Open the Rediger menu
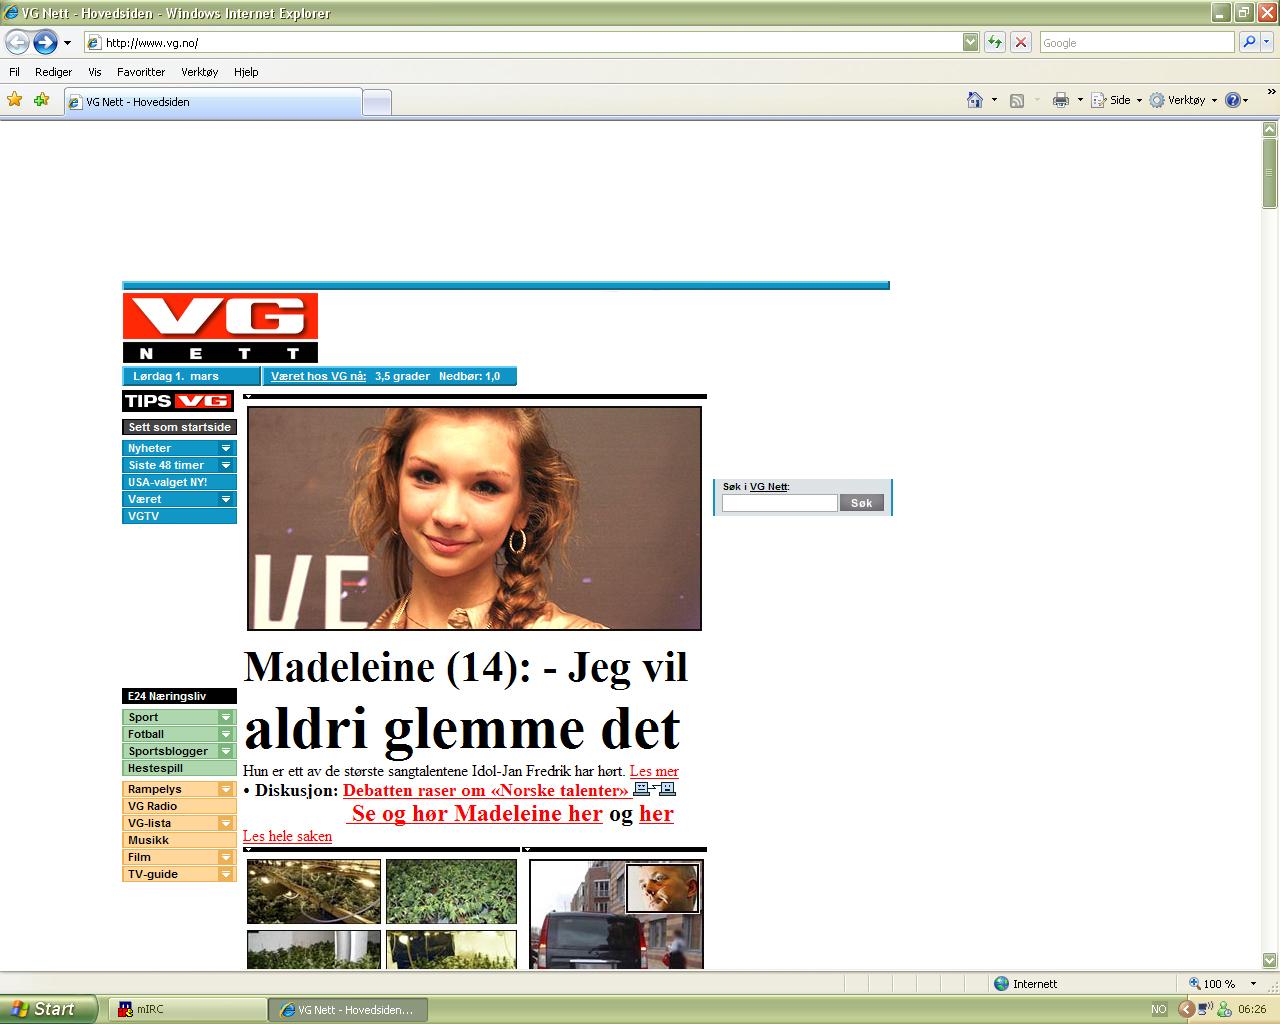The height and width of the screenshot is (1024, 1280). point(53,72)
